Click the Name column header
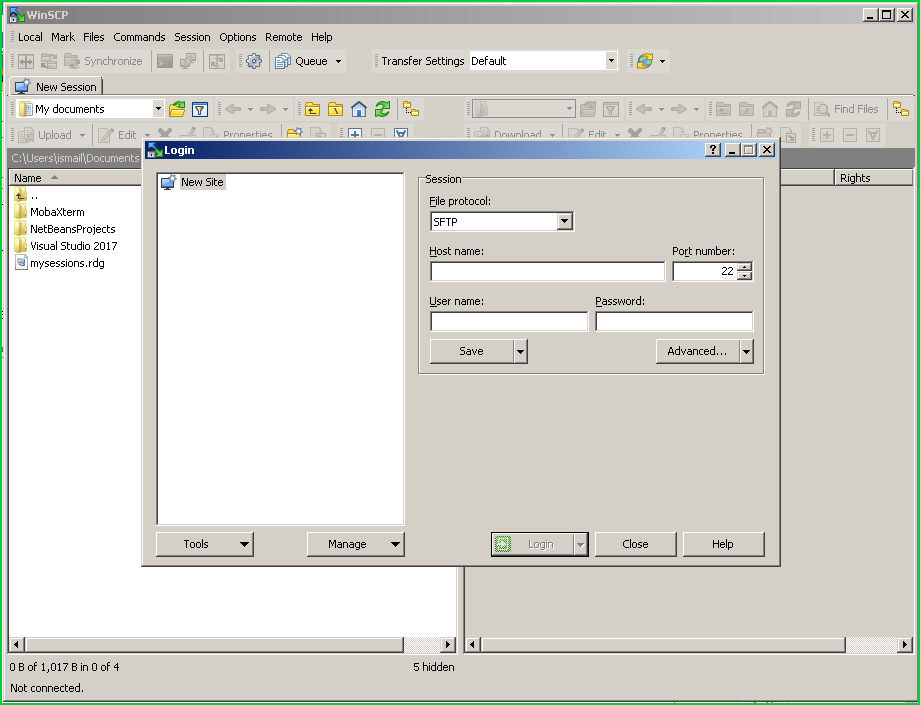 (x=75, y=178)
